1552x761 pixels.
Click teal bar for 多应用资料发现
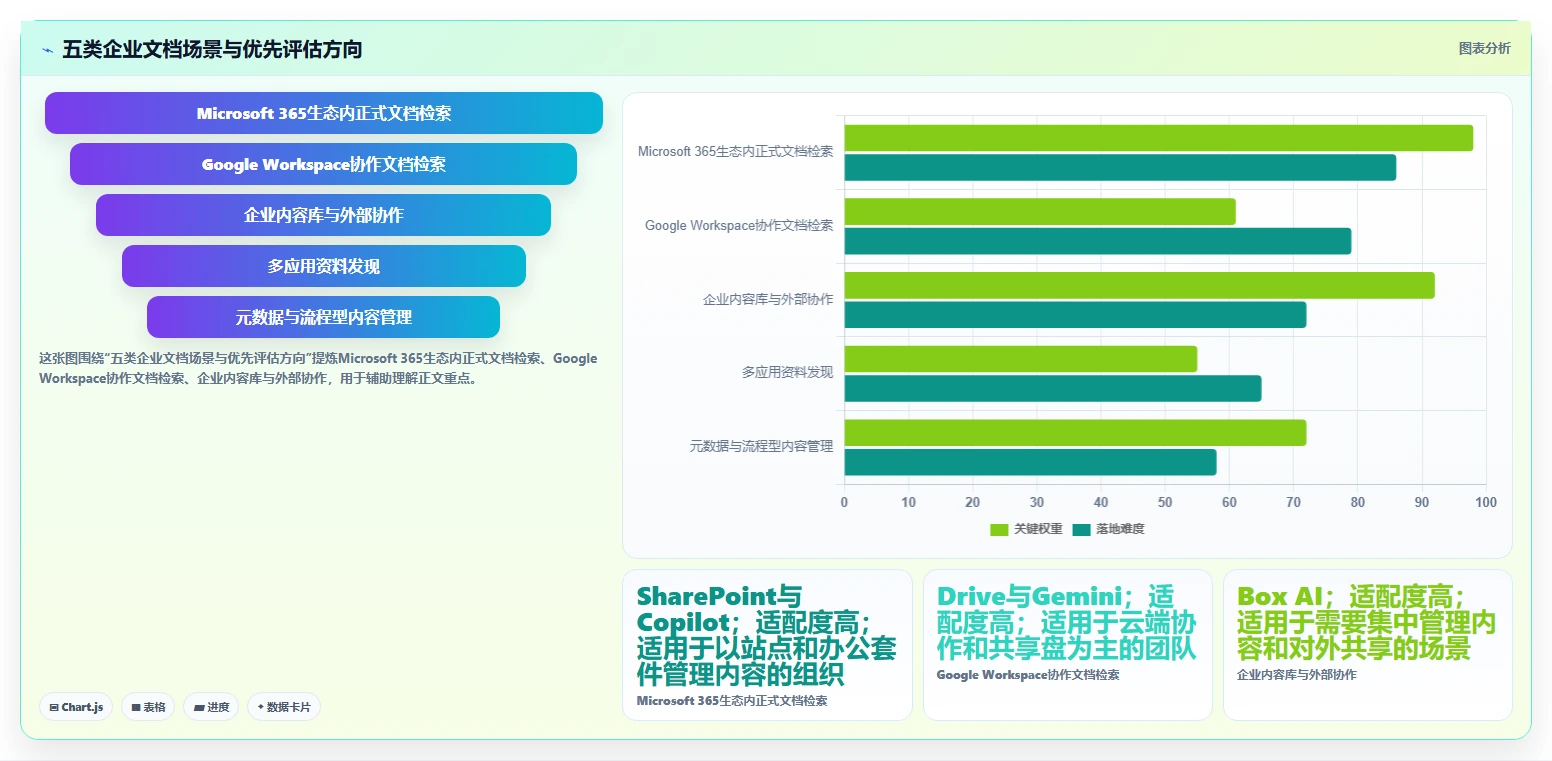click(x=1053, y=388)
